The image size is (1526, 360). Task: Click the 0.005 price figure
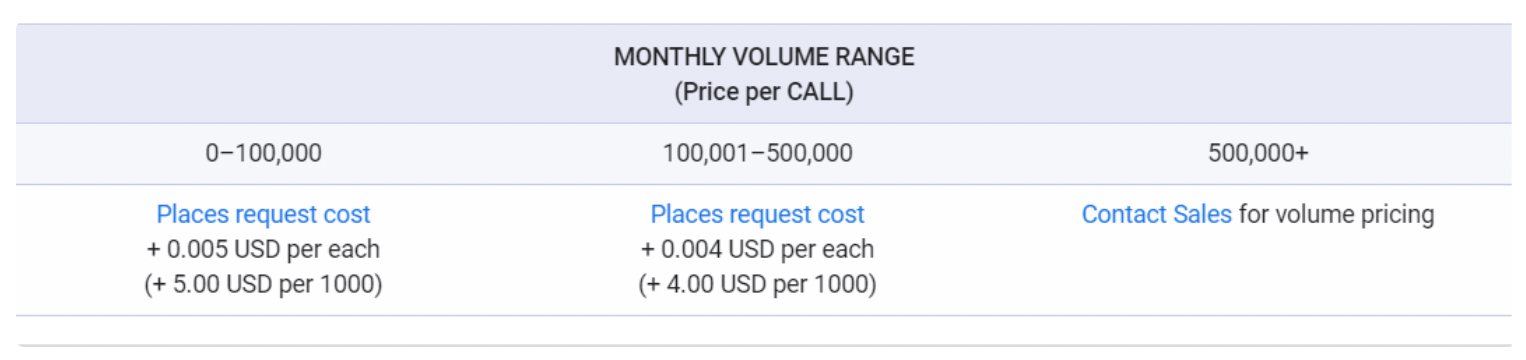click(x=191, y=249)
